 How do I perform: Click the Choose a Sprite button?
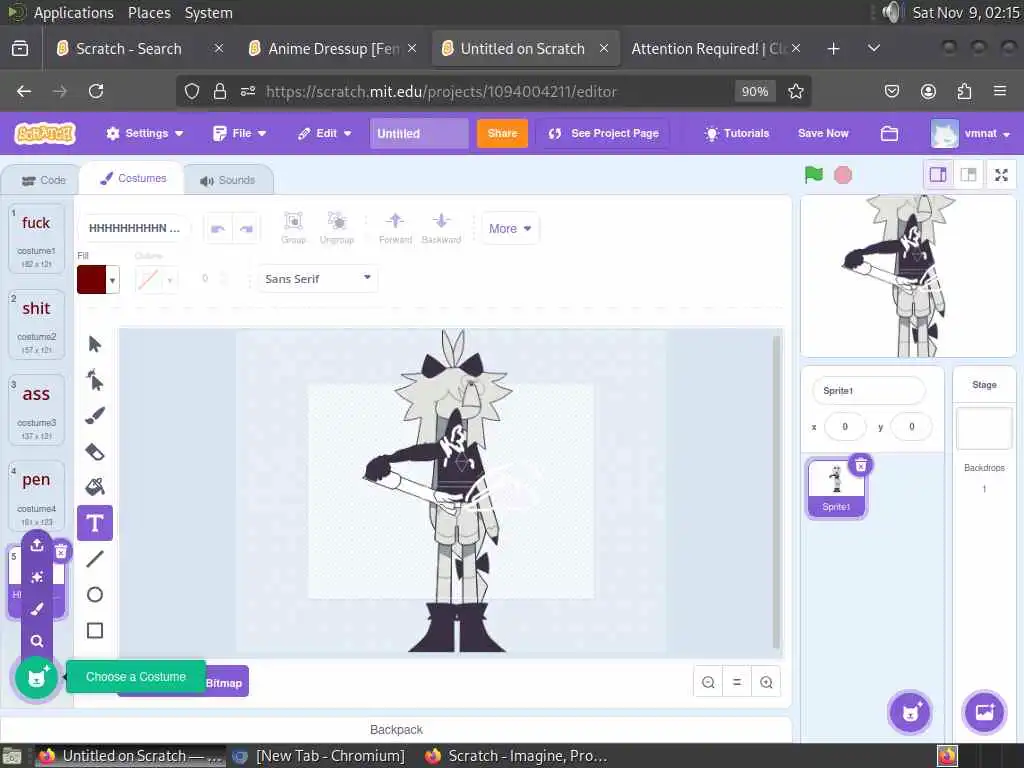tap(910, 712)
